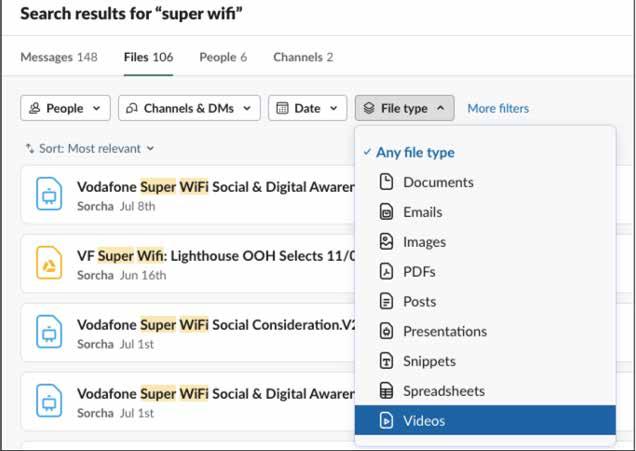Click the Documents file type icon

[386, 182]
